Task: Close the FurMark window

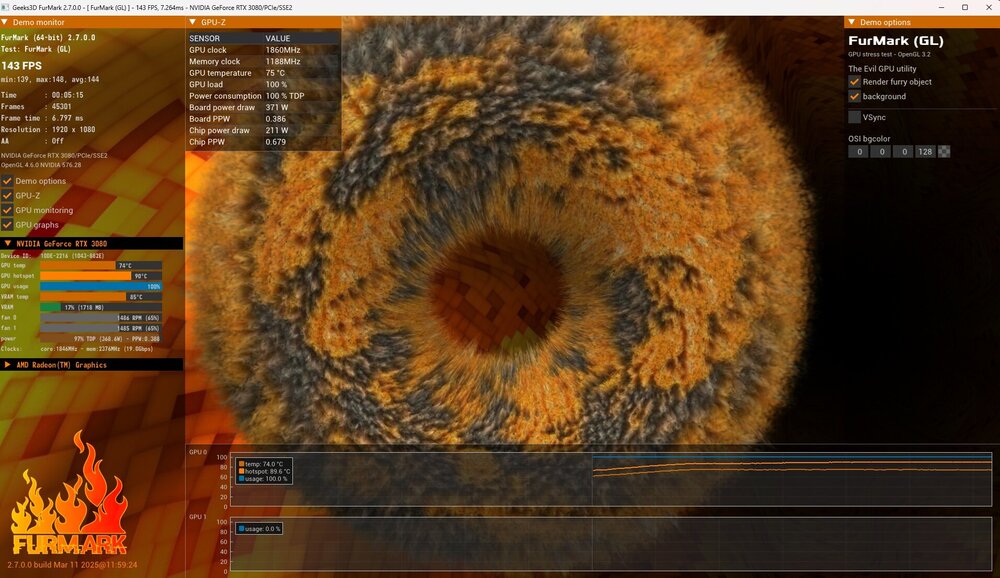Action: pos(989,8)
